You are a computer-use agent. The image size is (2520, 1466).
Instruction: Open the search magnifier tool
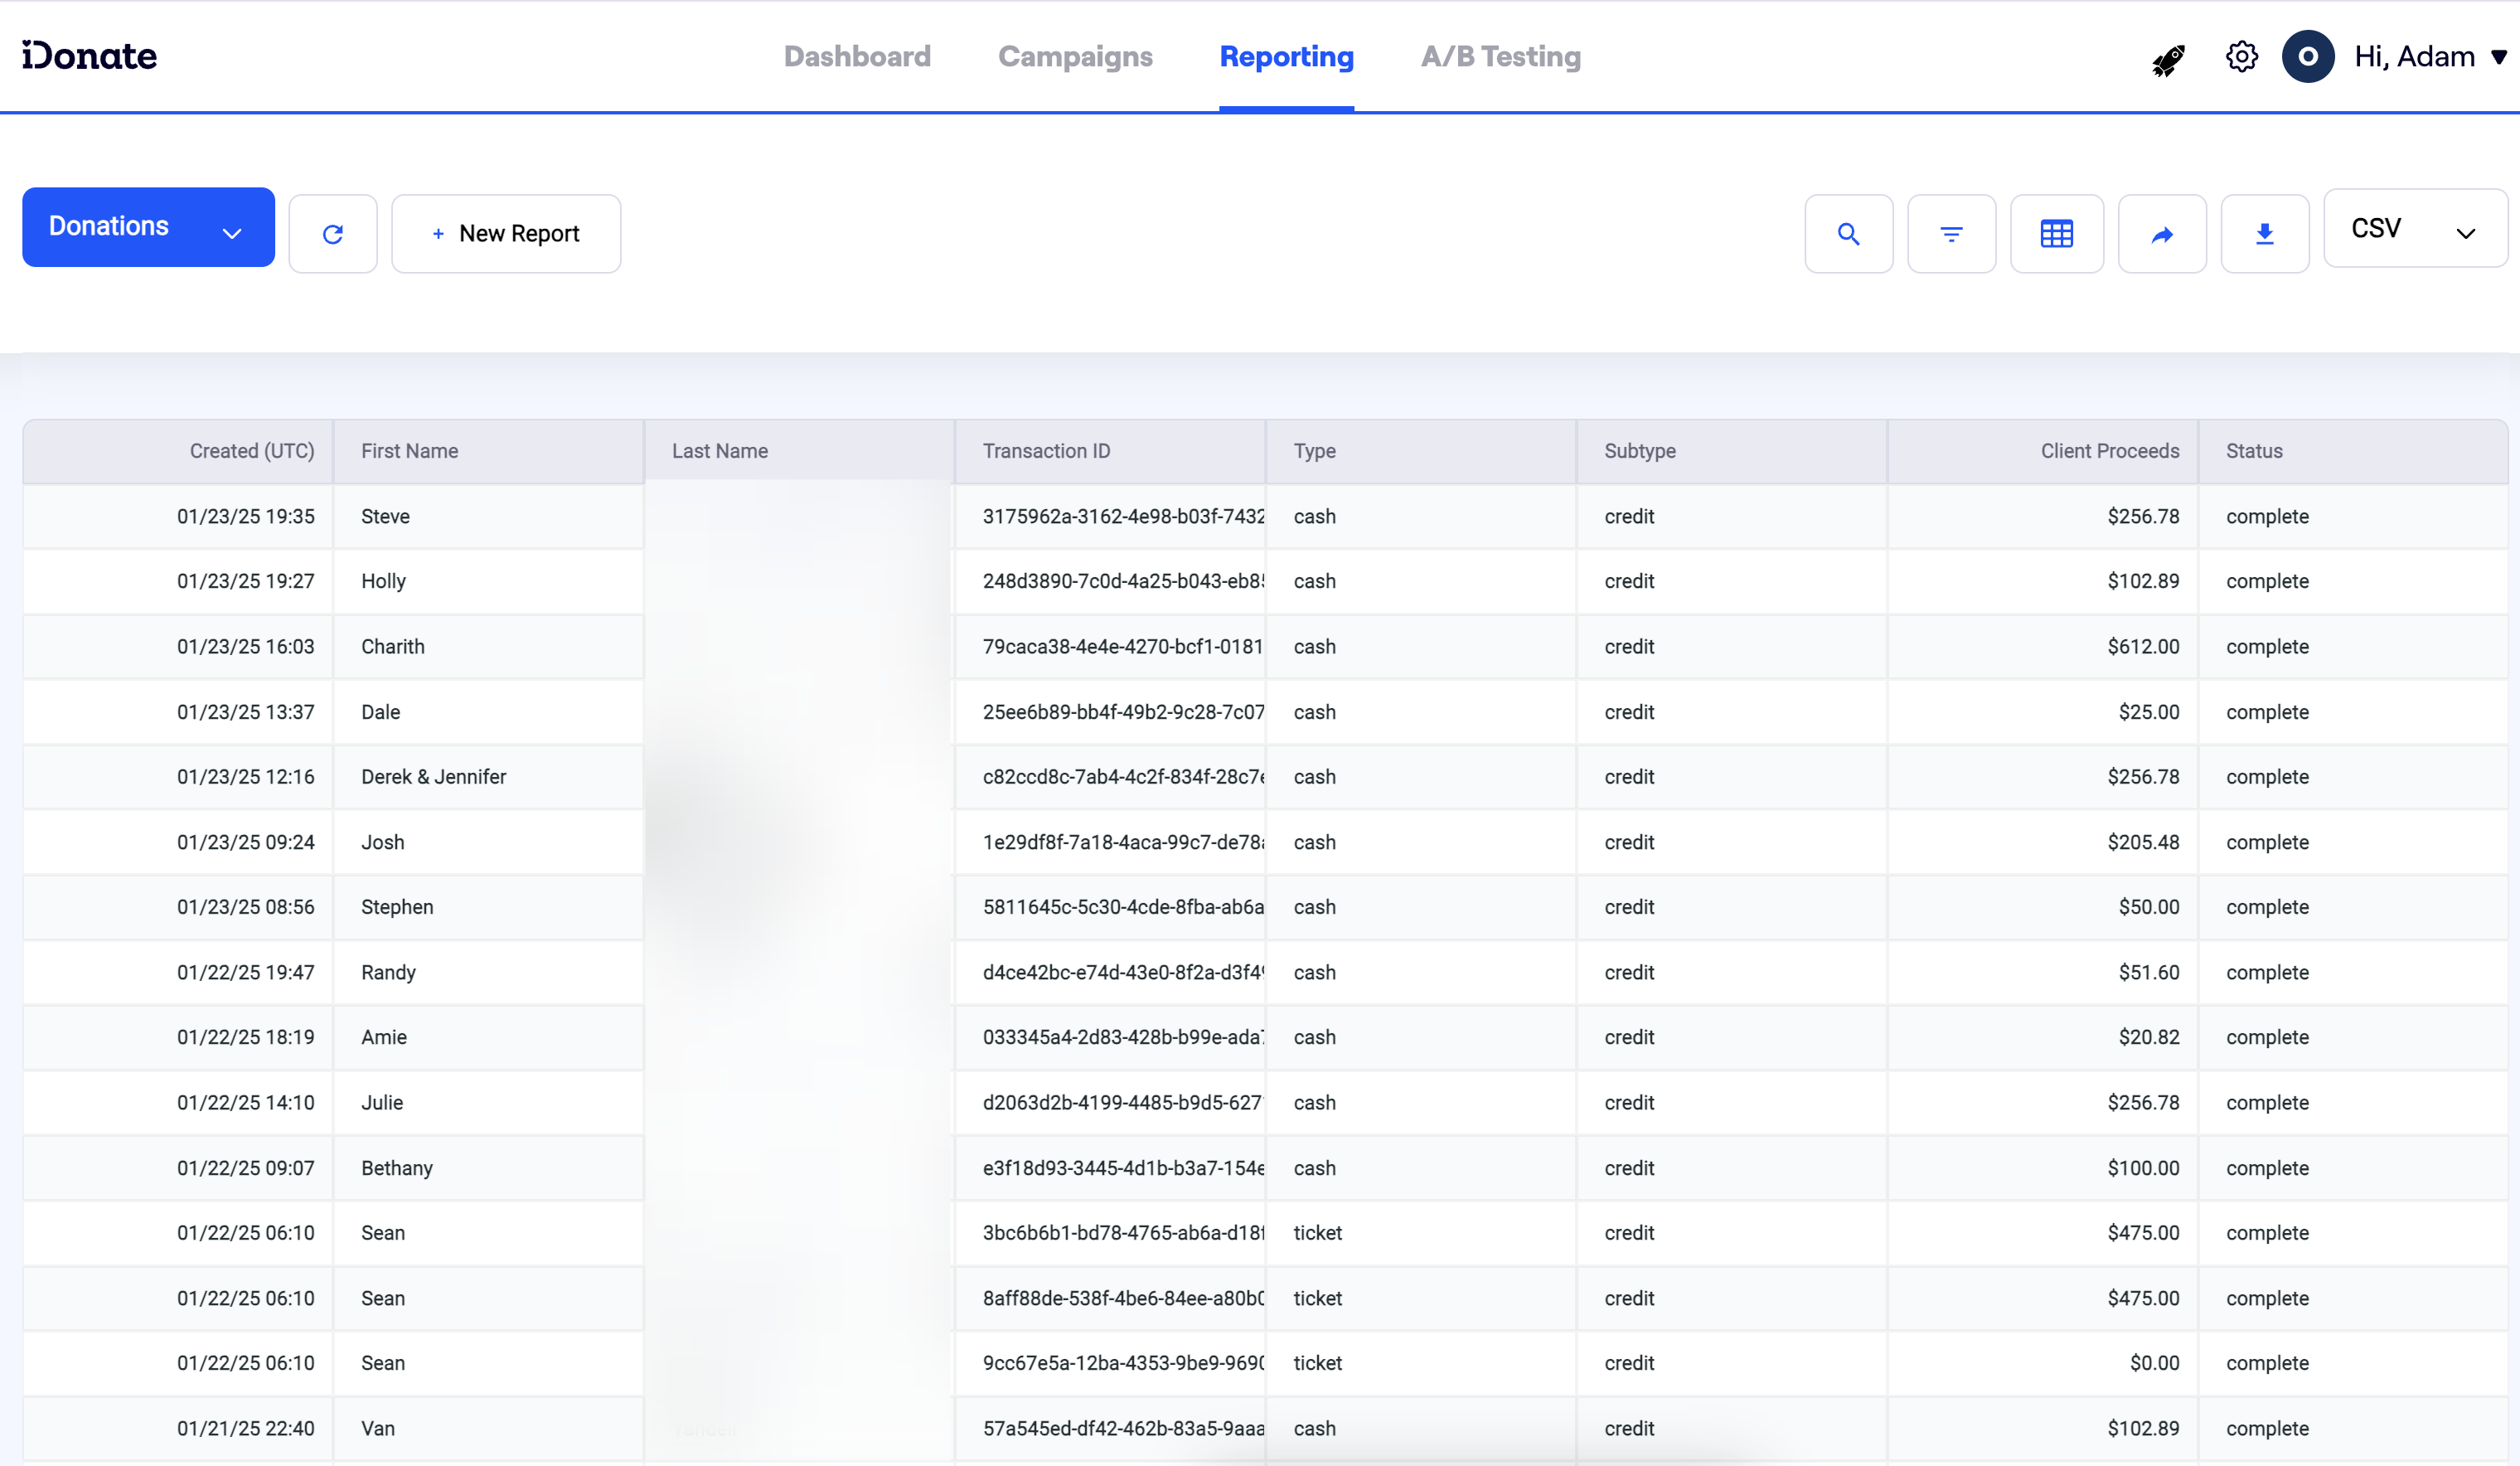[1848, 234]
